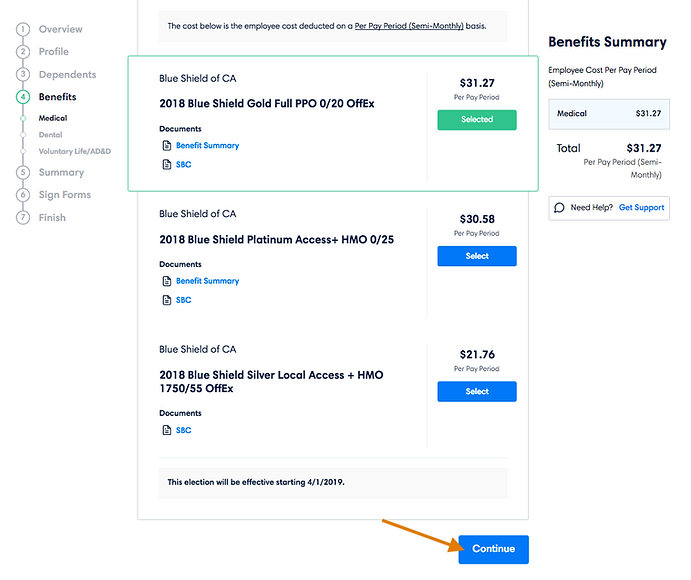The image size is (691, 580).
Task: Open SBC link for Silver Local Access HMO
Action: click(183, 430)
